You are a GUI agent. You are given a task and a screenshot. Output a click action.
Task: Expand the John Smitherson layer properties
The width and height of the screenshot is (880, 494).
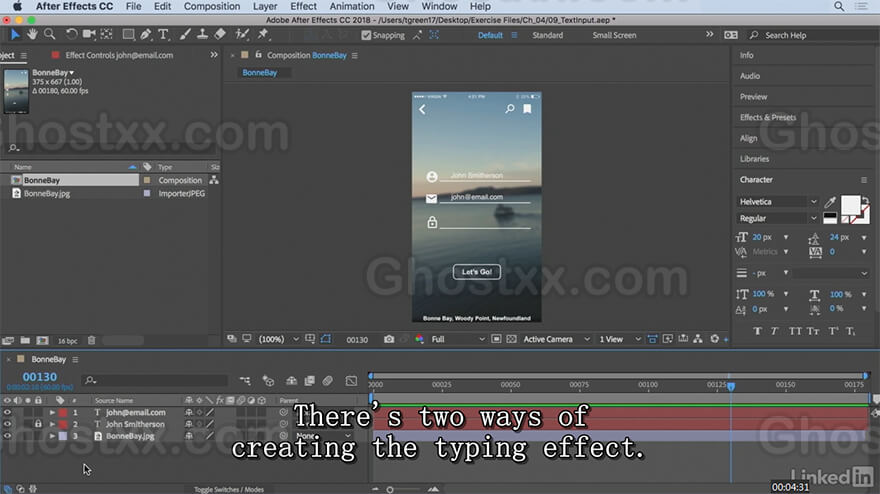click(x=52, y=424)
